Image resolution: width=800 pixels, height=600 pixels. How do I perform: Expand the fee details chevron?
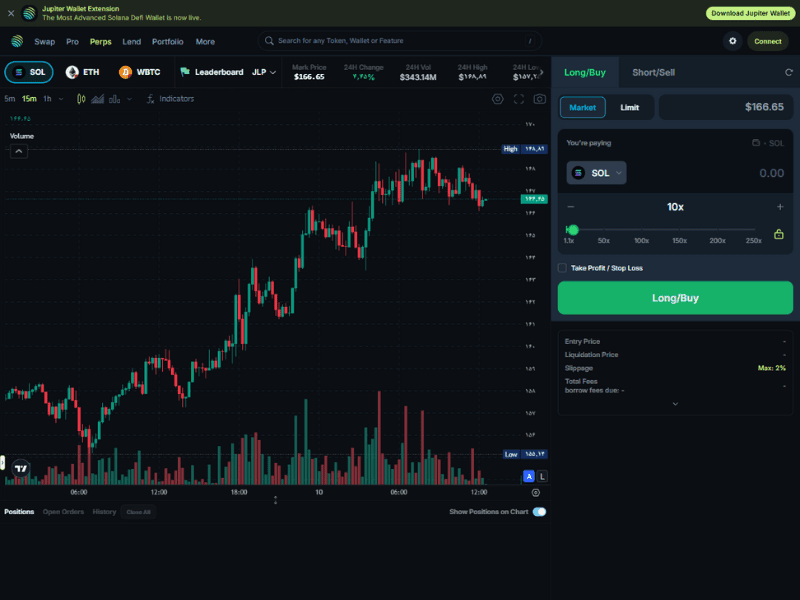point(675,404)
